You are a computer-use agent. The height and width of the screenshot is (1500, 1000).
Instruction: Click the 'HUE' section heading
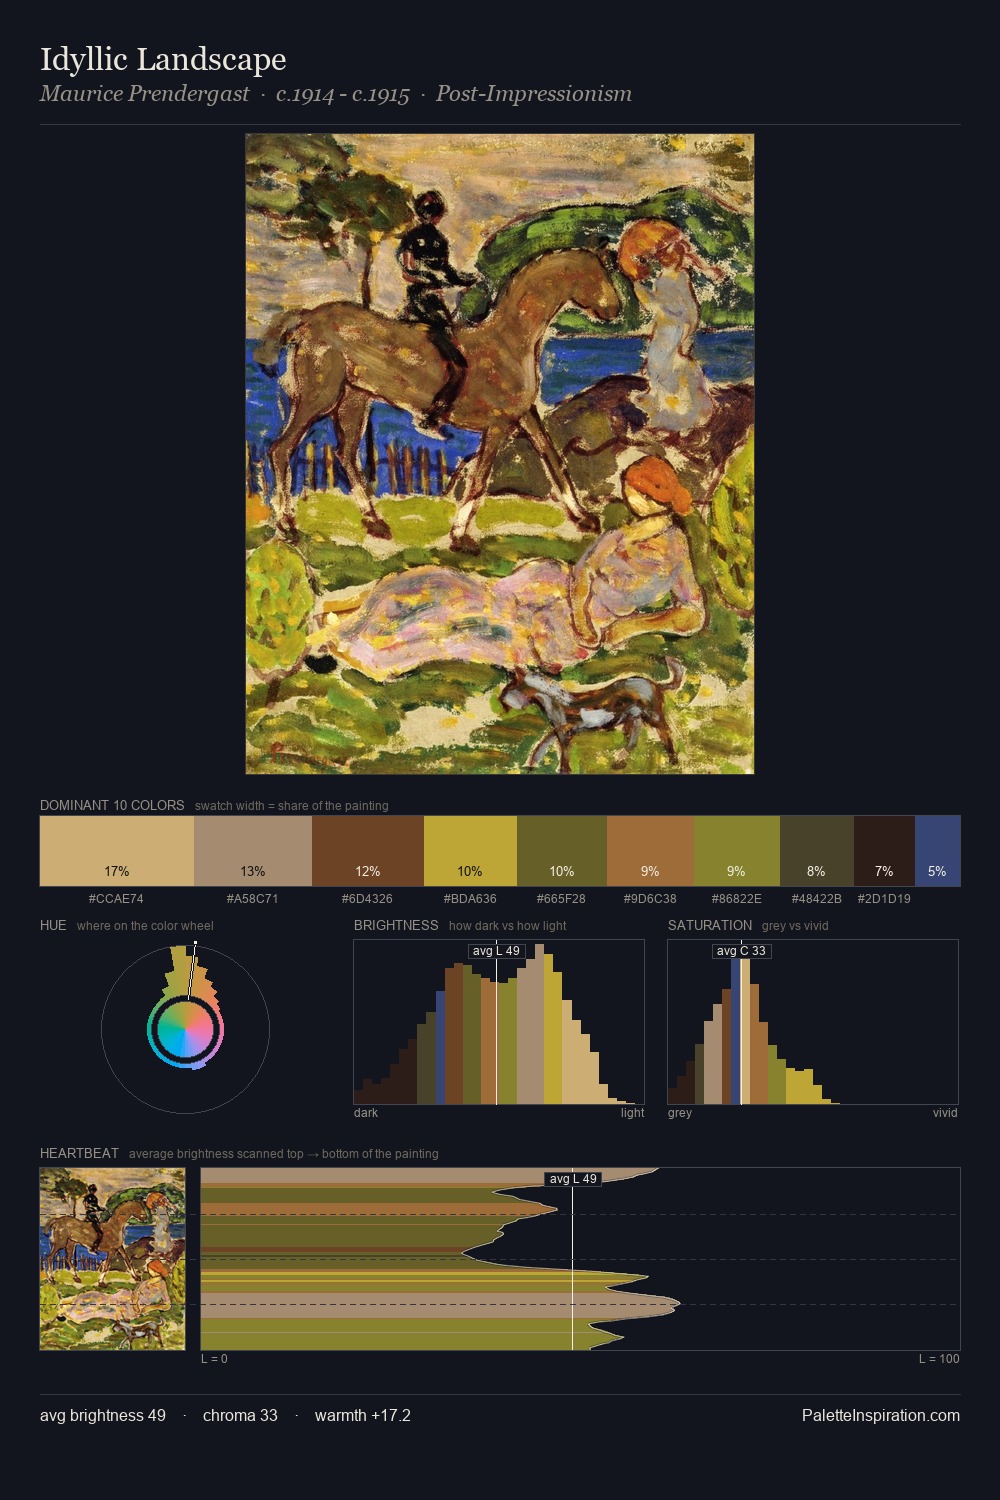(53, 926)
